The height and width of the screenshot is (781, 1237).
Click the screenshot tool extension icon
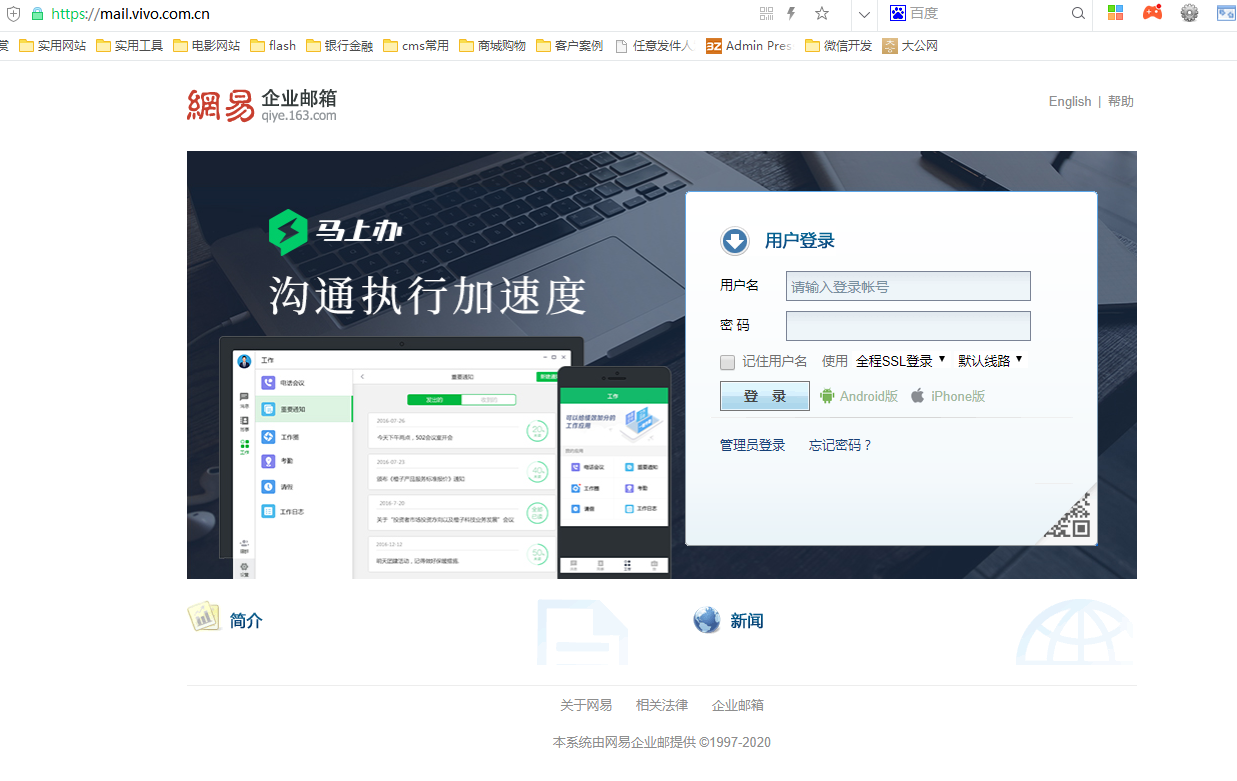tap(1226, 13)
